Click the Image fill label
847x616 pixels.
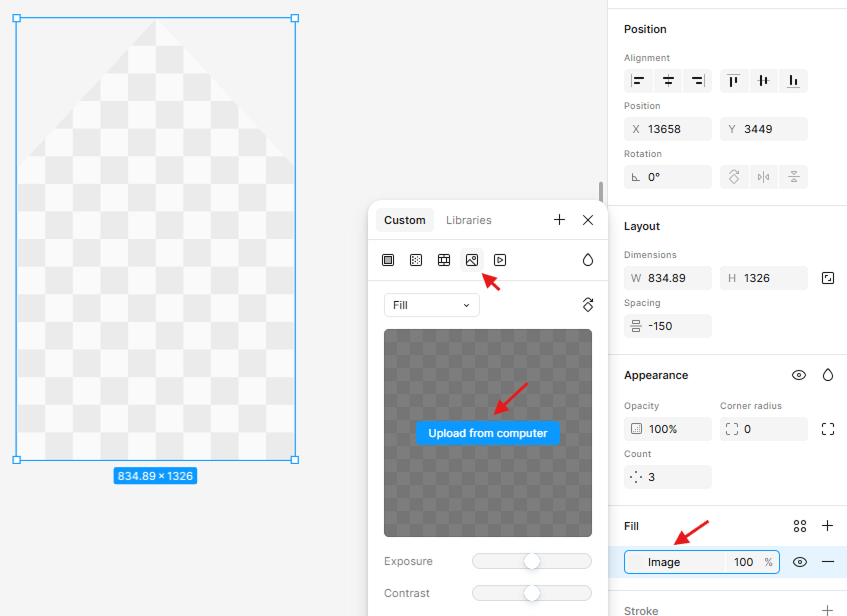(664, 562)
